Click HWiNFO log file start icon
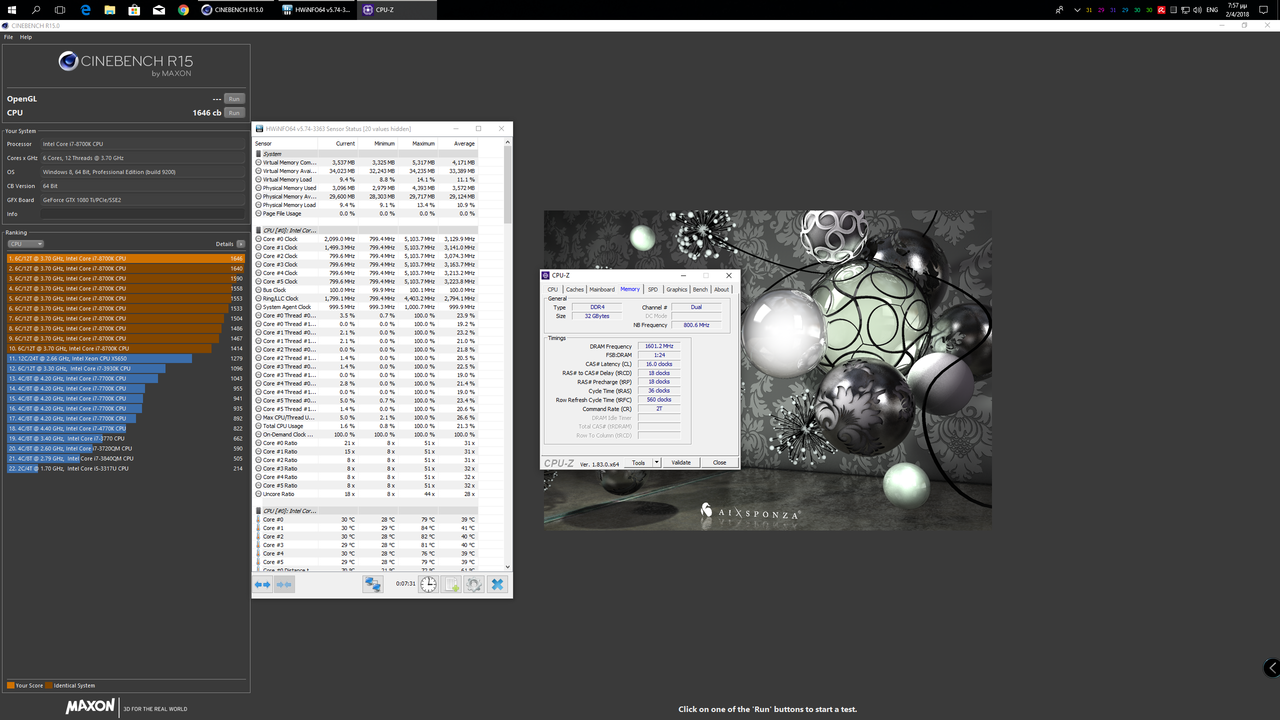The height and width of the screenshot is (720, 1280). click(451, 584)
